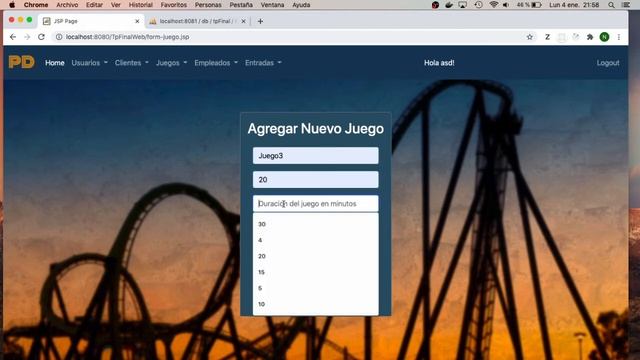This screenshot has width=640, height=360.
Task: Click the battery status icon
Action: (536, 5)
